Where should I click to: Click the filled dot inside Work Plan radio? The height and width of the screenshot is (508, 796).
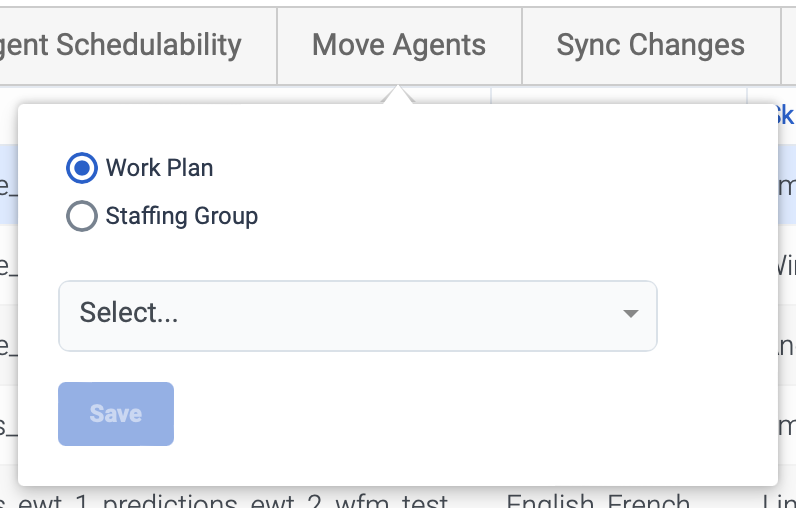point(81,168)
